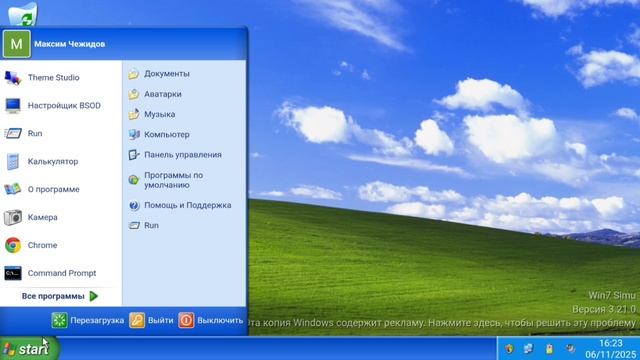Click the network tray icon
This screenshot has height=360, width=640.
click(x=529, y=349)
